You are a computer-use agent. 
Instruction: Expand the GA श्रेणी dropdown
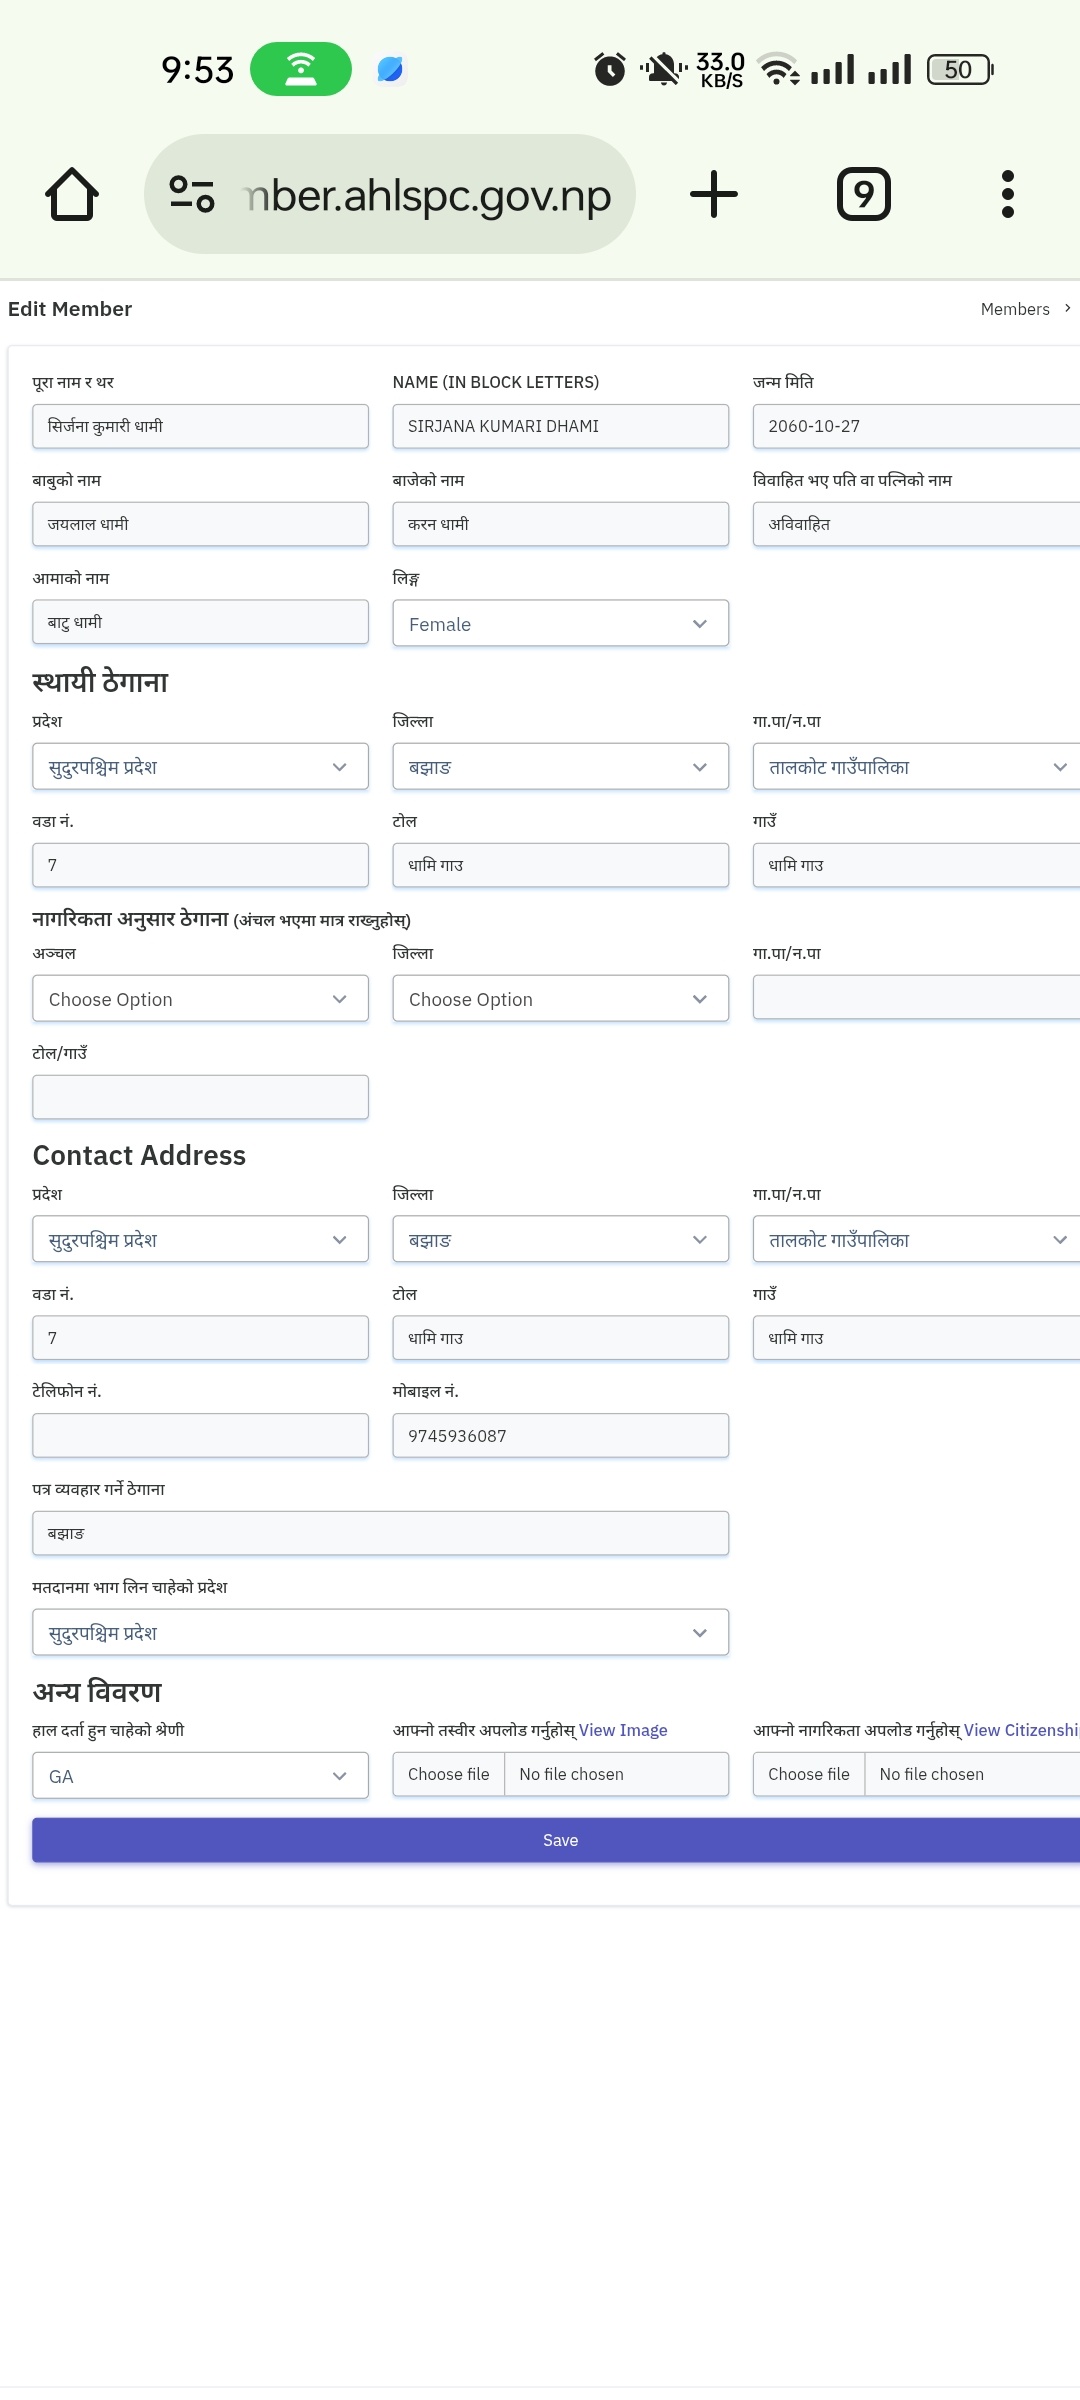tap(200, 1775)
